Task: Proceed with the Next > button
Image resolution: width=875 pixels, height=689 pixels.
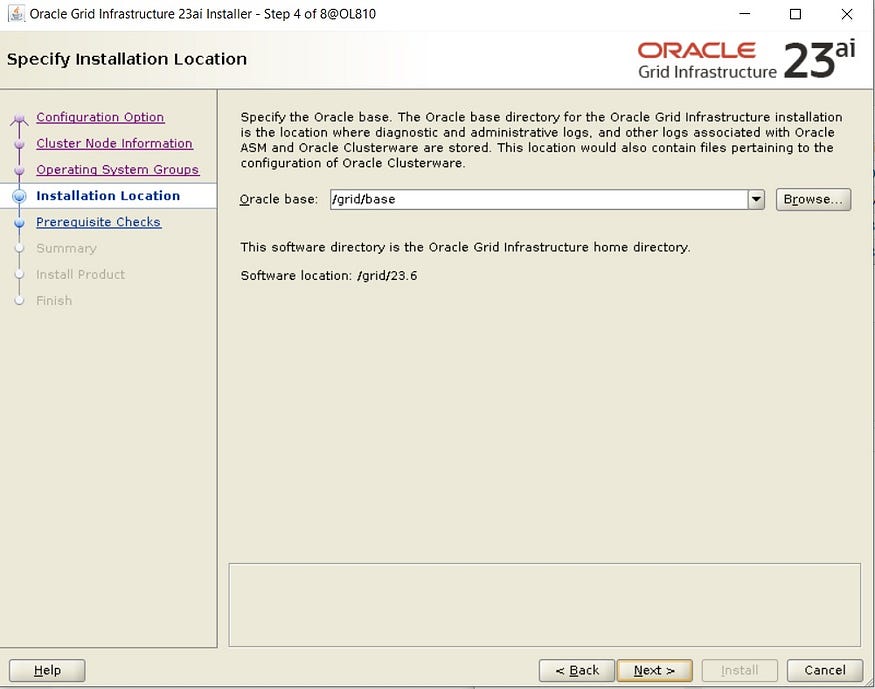Action: [655, 670]
